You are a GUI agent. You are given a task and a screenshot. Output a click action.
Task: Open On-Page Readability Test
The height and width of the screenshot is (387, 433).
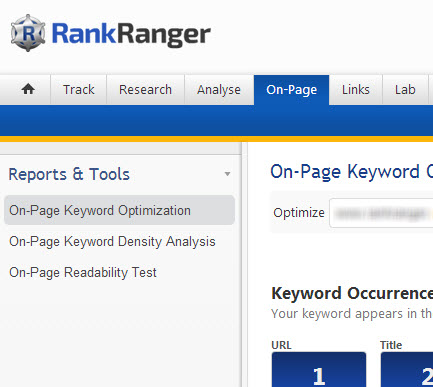tap(83, 272)
